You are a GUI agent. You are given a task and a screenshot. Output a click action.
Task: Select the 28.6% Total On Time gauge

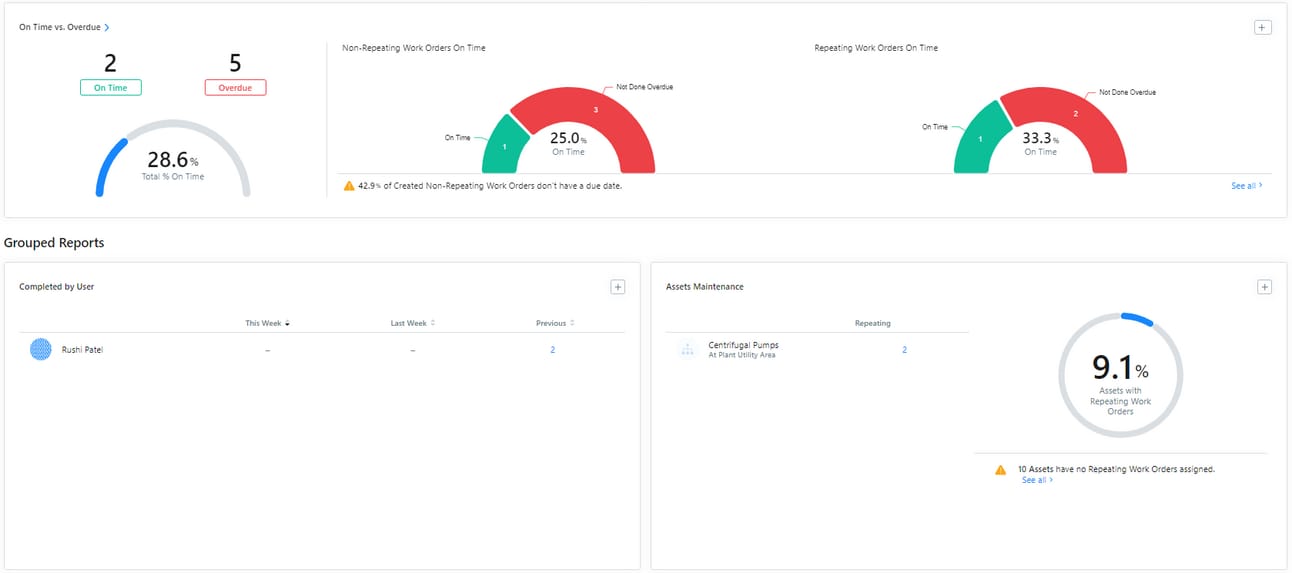coord(173,158)
